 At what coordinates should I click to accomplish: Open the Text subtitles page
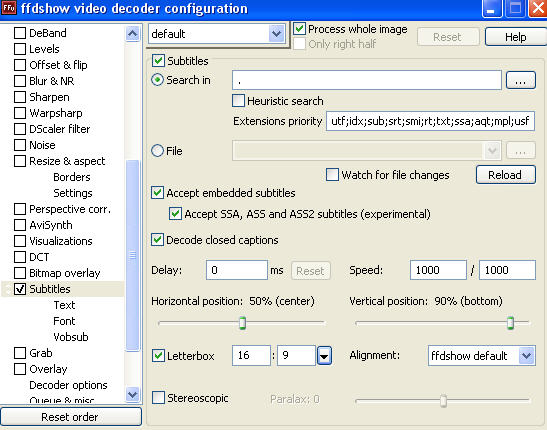tap(65, 305)
